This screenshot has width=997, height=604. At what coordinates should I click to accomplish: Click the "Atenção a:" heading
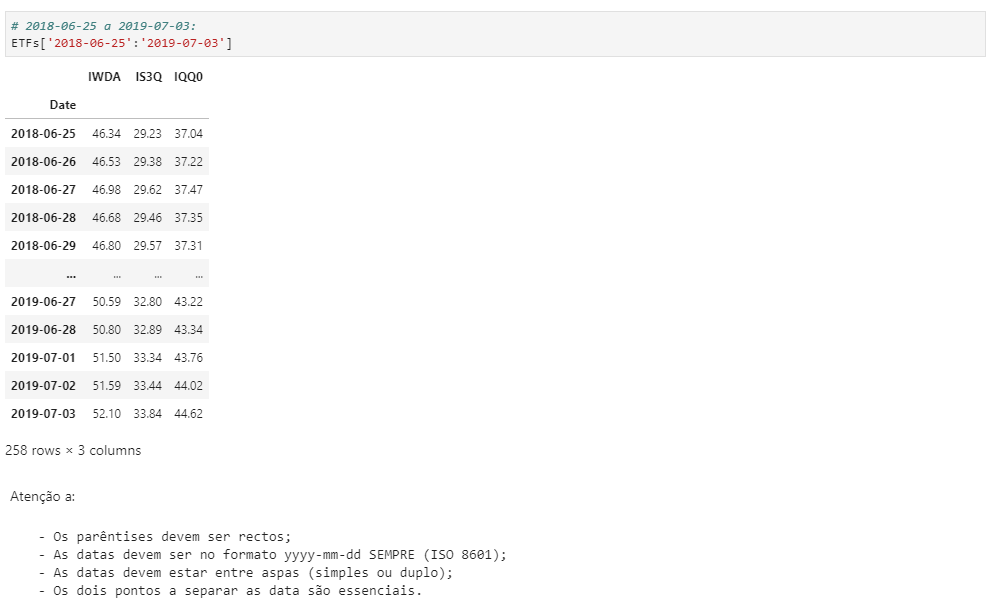33,494
